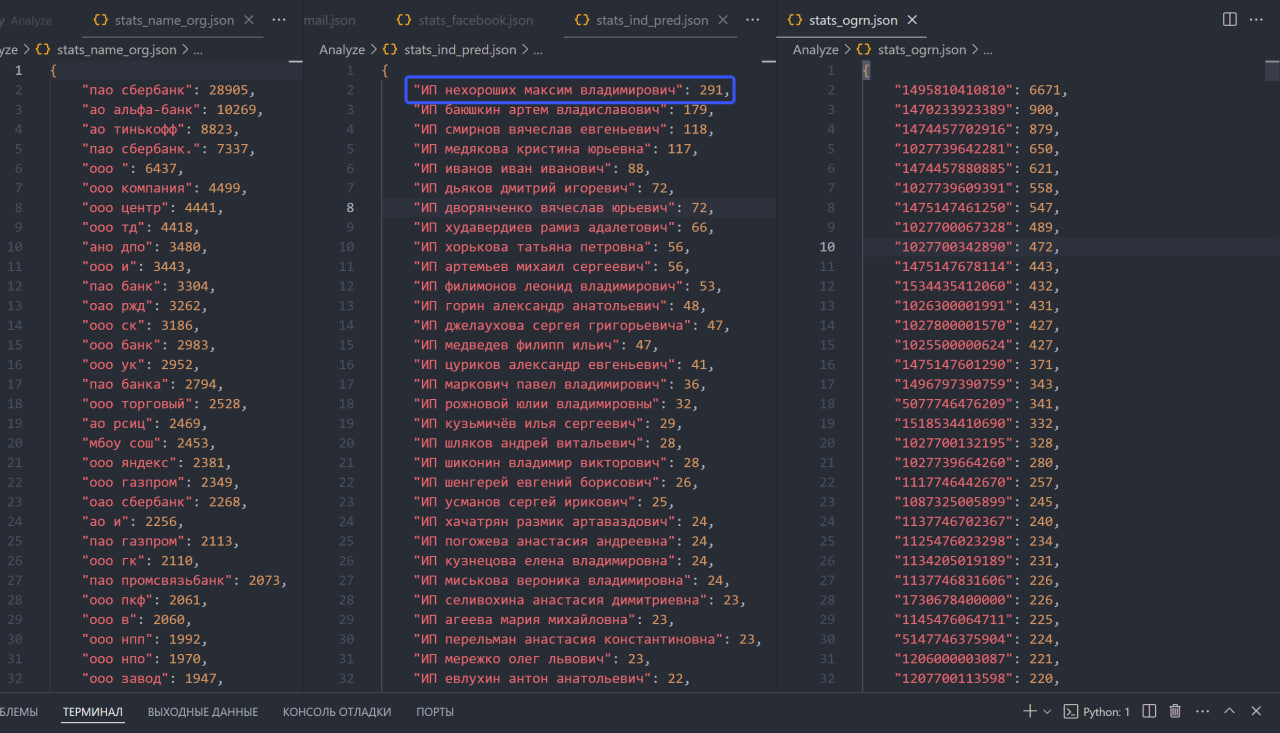This screenshot has width=1280, height=733.
Task: Switch to the ТЕРМИНАЛ panel tab
Action: [92, 712]
